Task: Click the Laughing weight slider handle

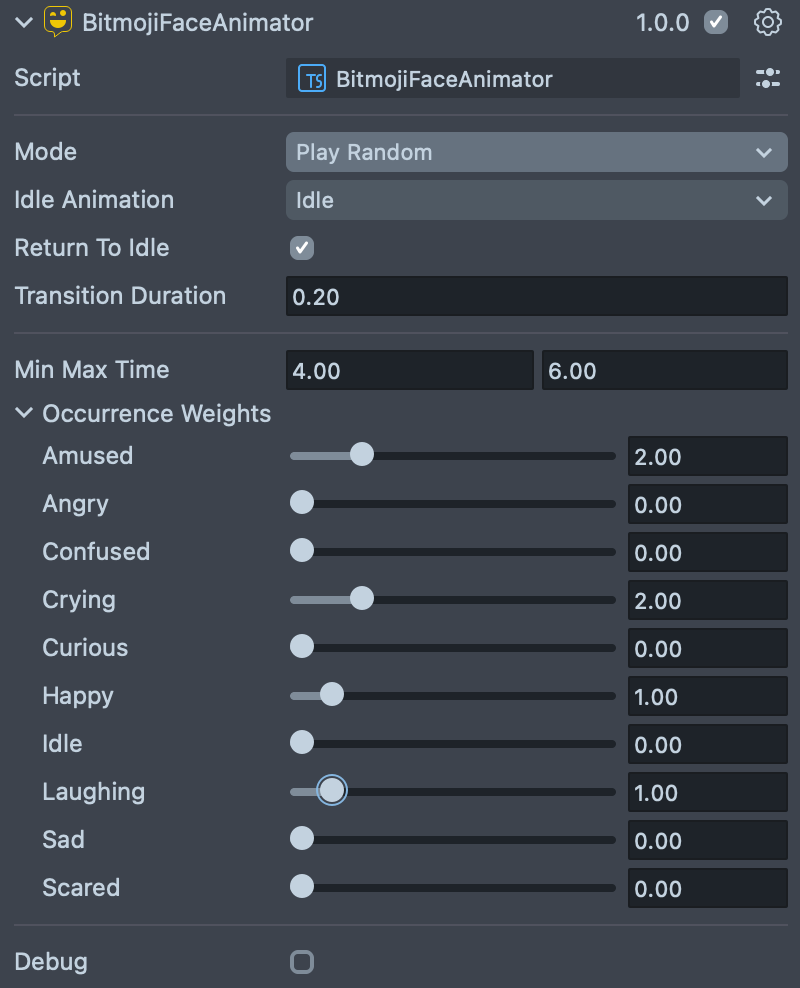Action: pyautogui.click(x=332, y=792)
